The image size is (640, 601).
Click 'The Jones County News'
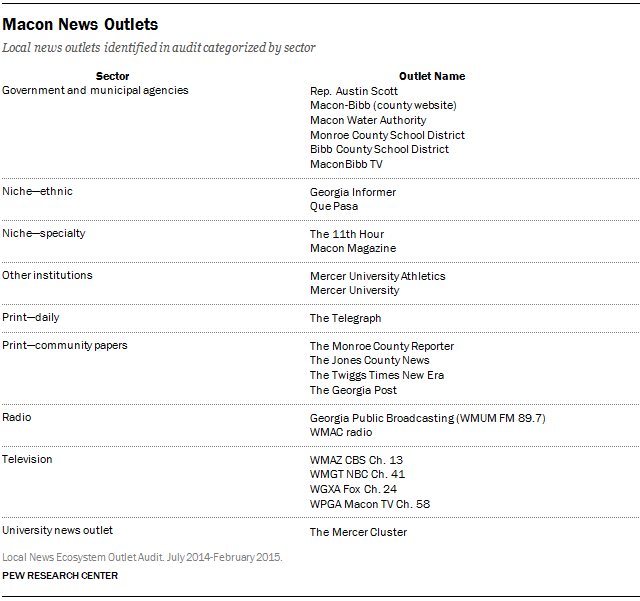click(x=369, y=361)
